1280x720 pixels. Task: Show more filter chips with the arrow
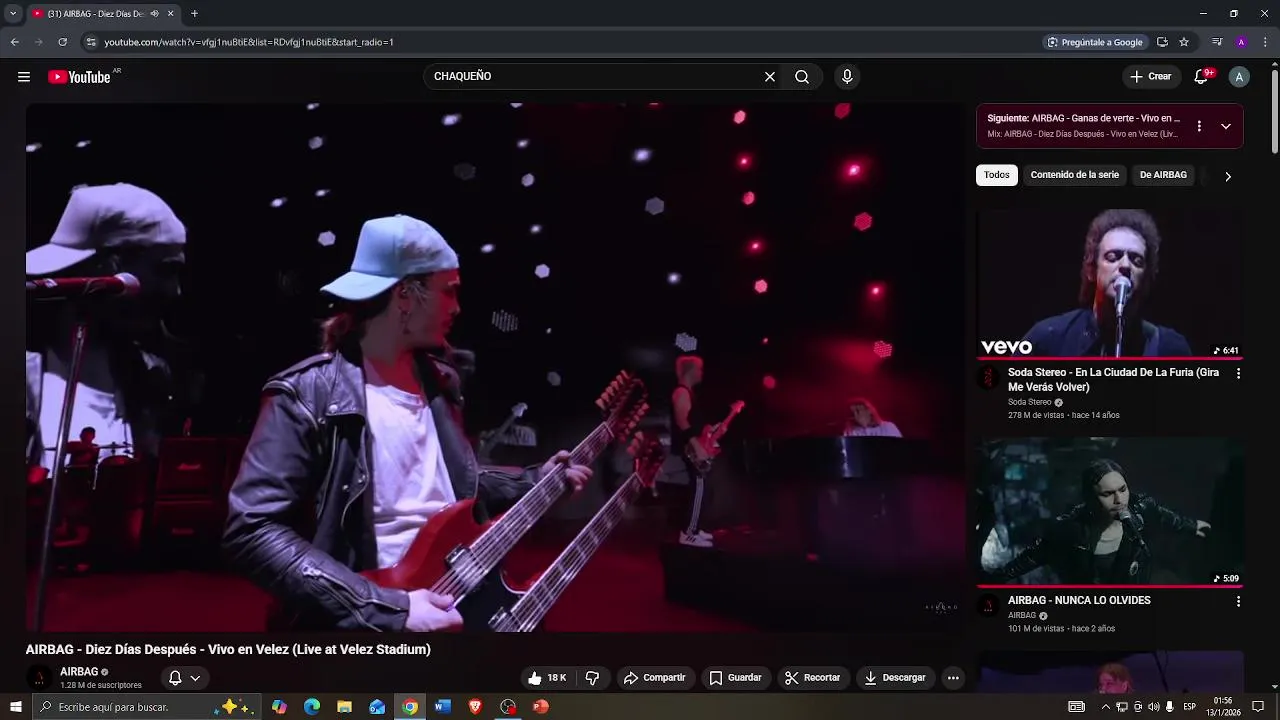1228,176
